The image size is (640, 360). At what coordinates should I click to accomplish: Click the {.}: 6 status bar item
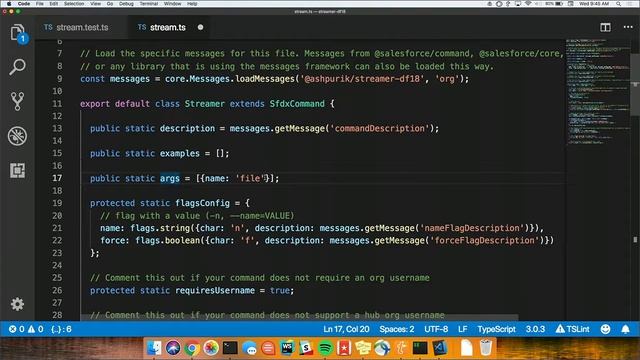click(x=61, y=329)
